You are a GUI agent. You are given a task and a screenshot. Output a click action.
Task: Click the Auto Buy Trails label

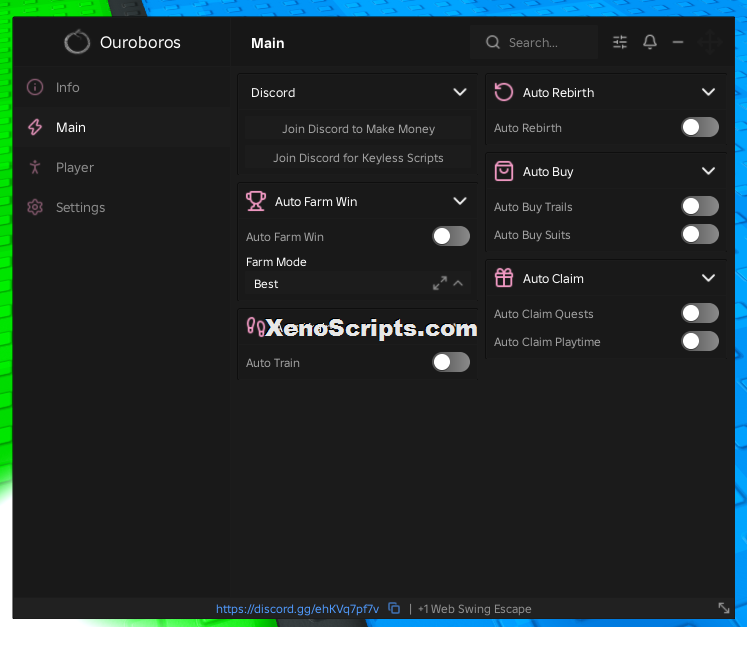(533, 207)
